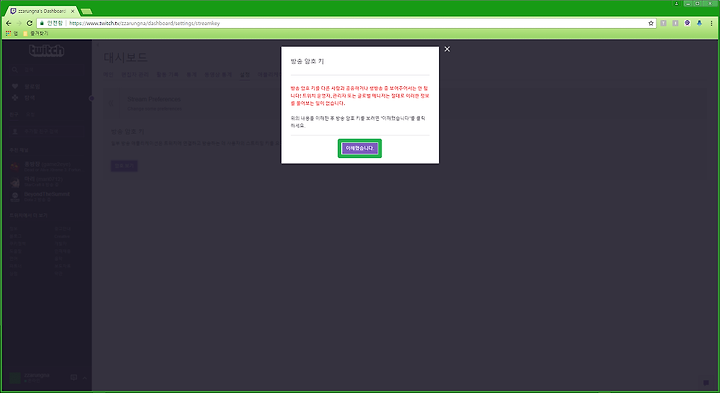Screen dimensions: 720x393
Task: Open the Chrome three-dot menu
Action: 711,23
